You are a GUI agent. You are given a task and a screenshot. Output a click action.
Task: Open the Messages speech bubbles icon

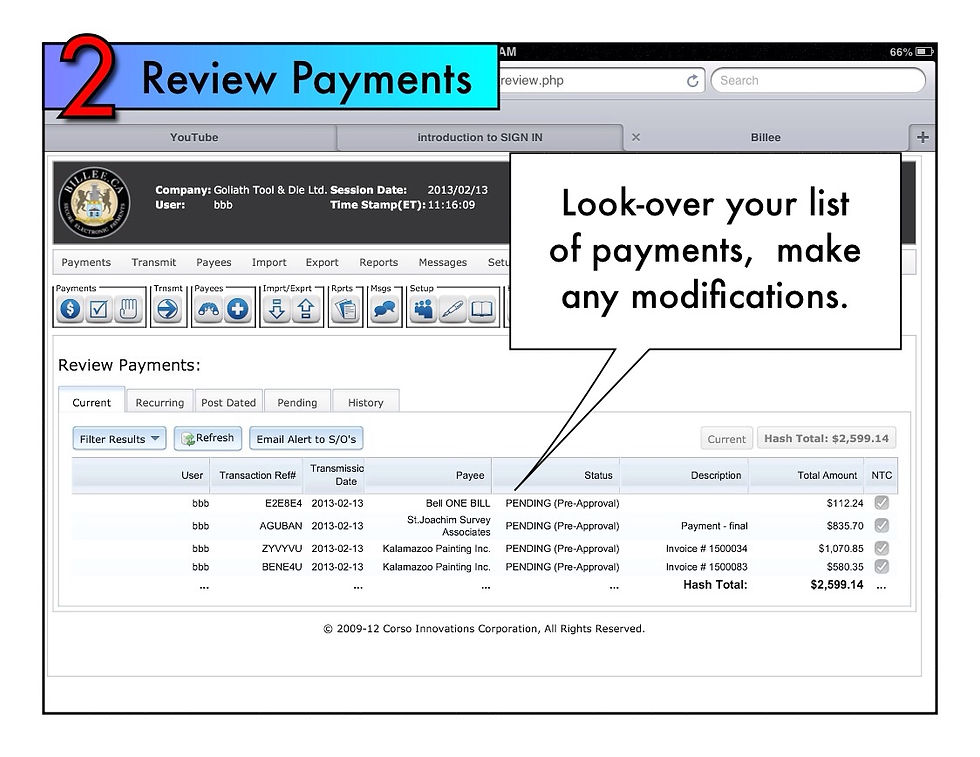[384, 309]
